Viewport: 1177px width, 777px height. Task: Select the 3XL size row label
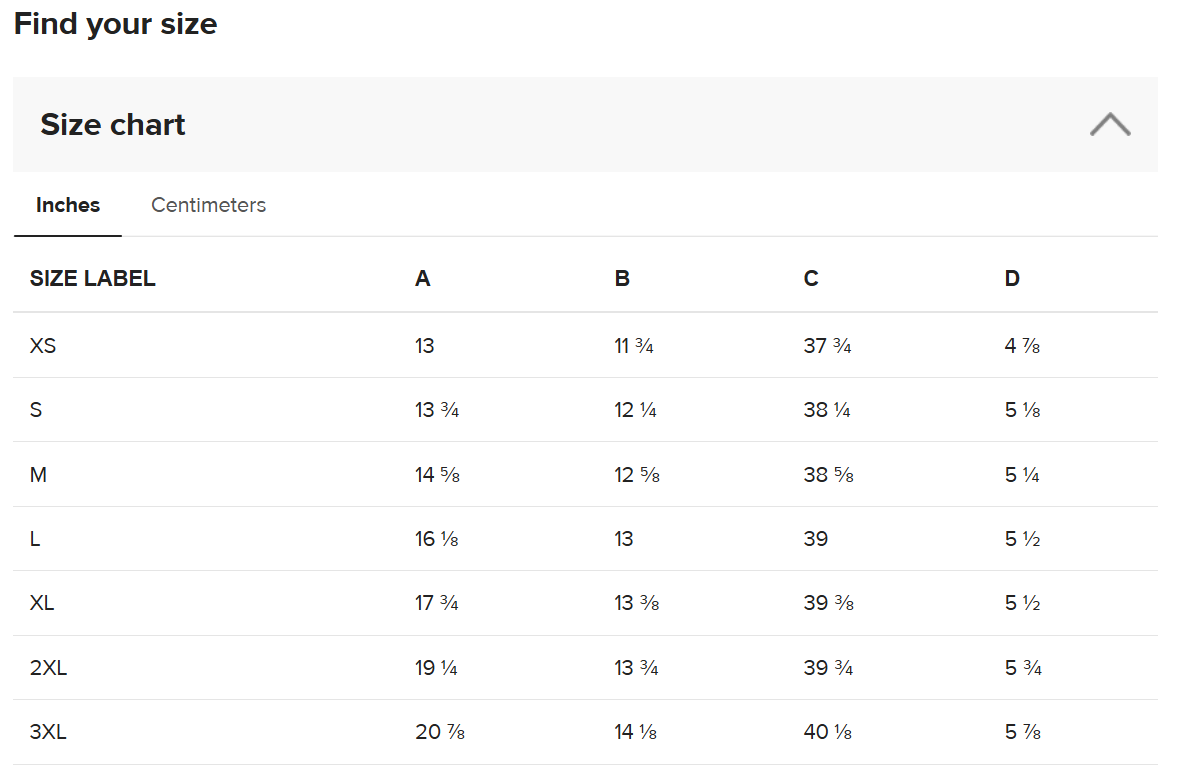tap(48, 732)
